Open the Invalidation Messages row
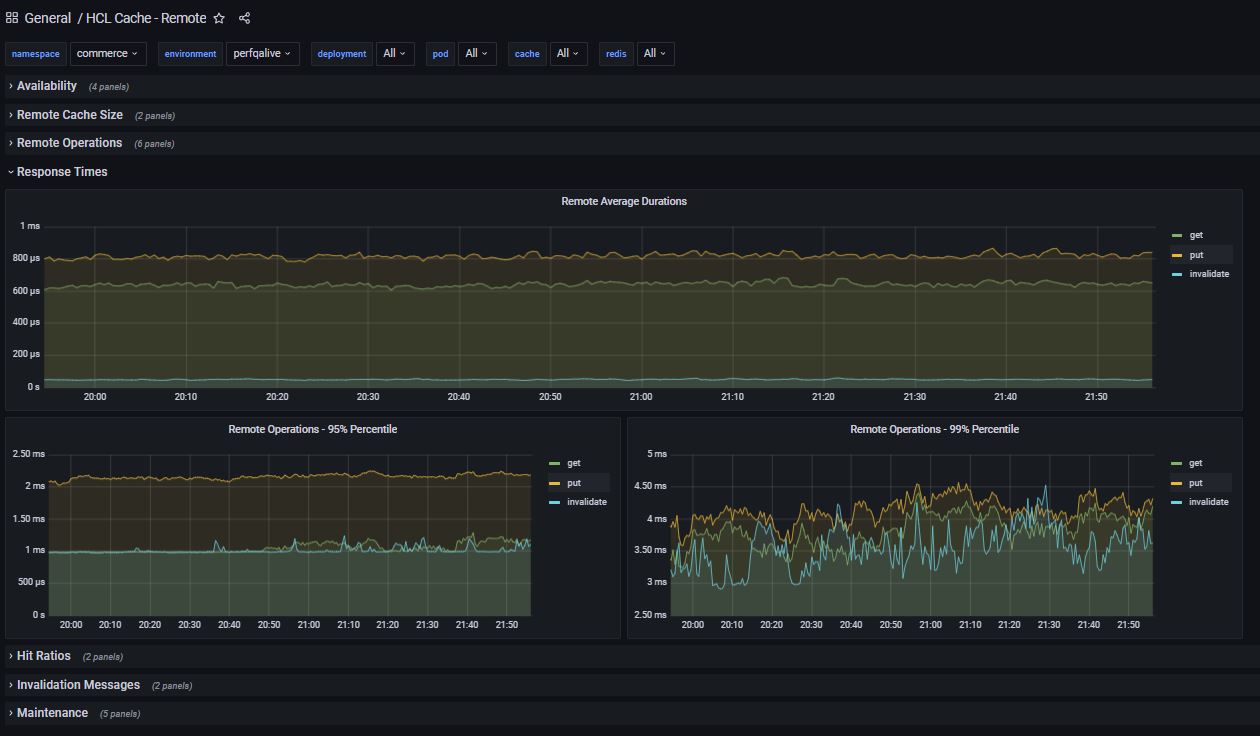 [x=78, y=685]
